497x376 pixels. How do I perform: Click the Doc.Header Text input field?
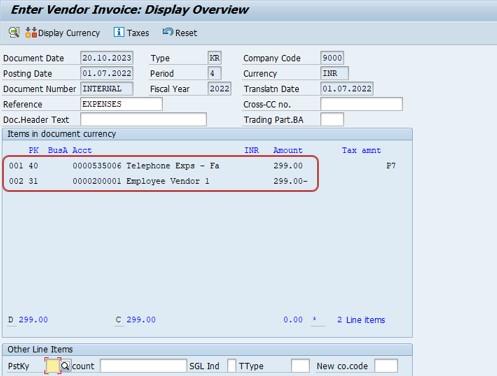pos(143,119)
